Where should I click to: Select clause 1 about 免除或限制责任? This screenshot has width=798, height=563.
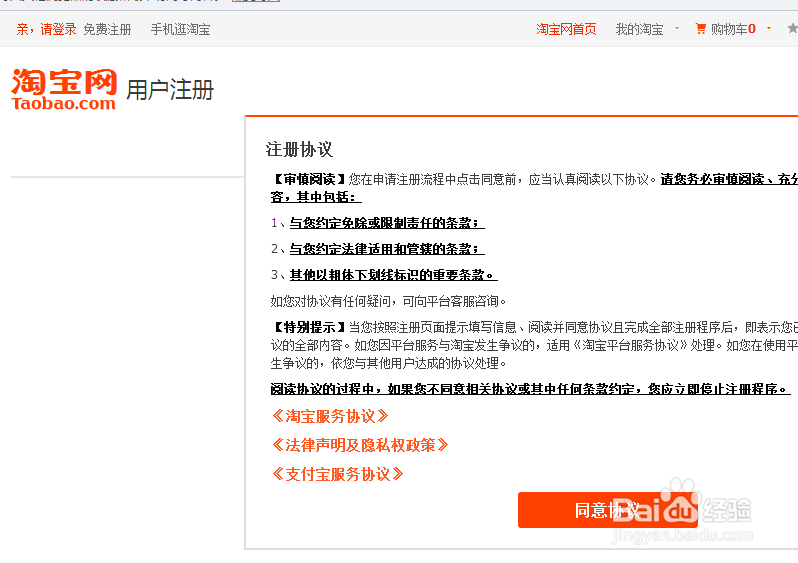[x=387, y=223]
